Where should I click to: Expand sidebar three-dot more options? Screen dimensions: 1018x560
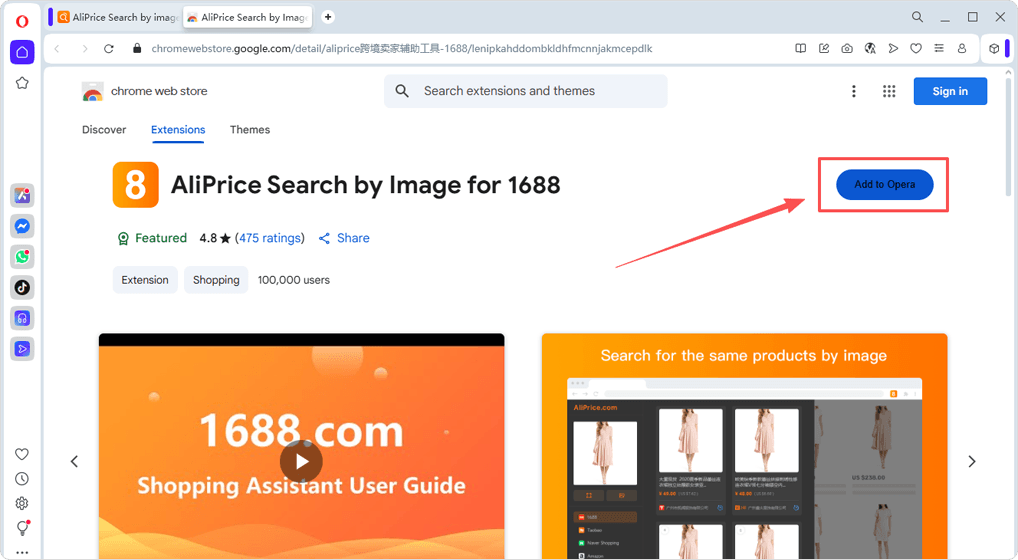point(22,551)
